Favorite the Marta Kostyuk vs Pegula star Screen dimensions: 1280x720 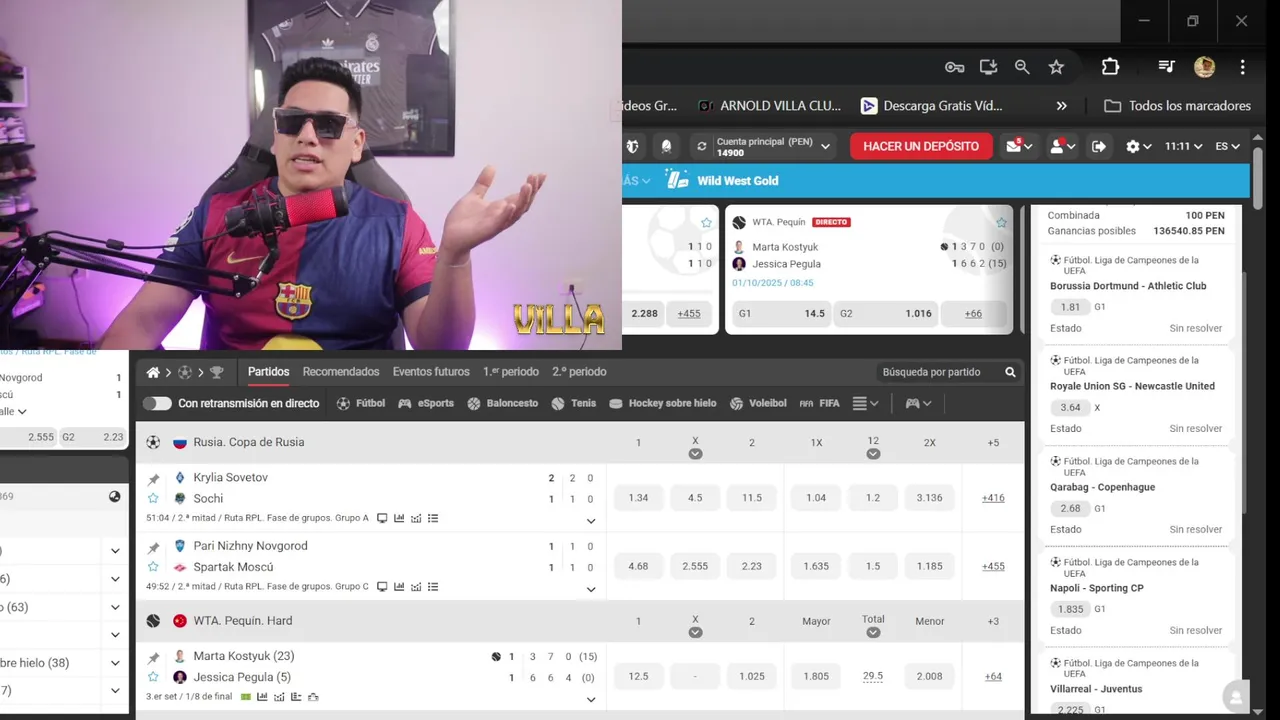click(x=153, y=677)
